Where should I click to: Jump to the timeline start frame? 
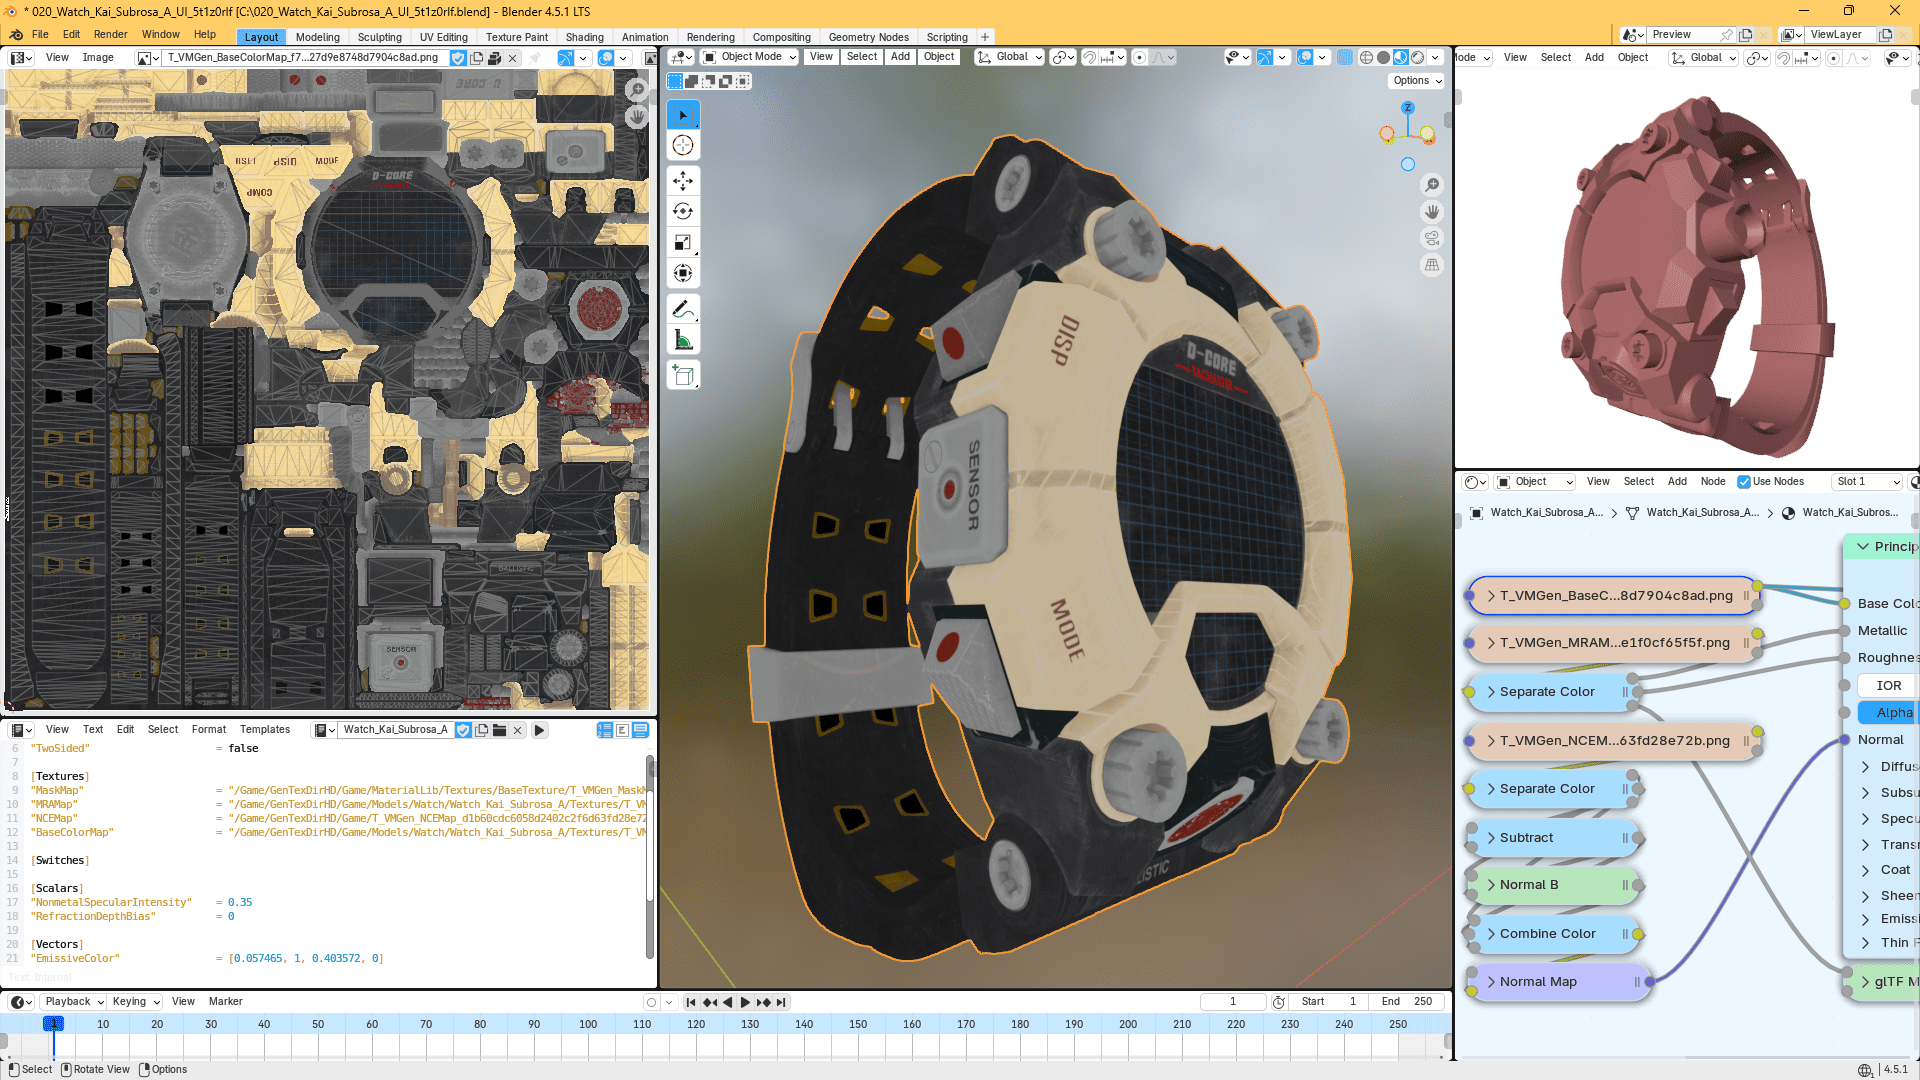click(691, 1002)
